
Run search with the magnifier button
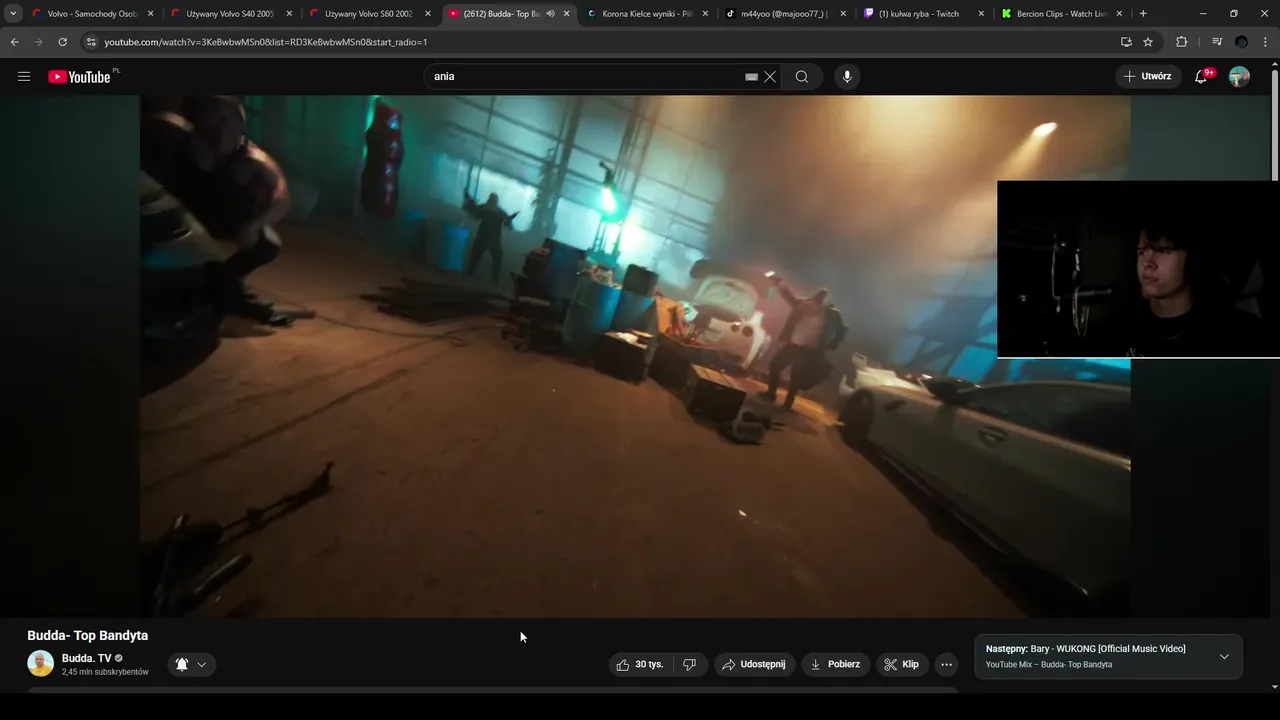point(802,77)
